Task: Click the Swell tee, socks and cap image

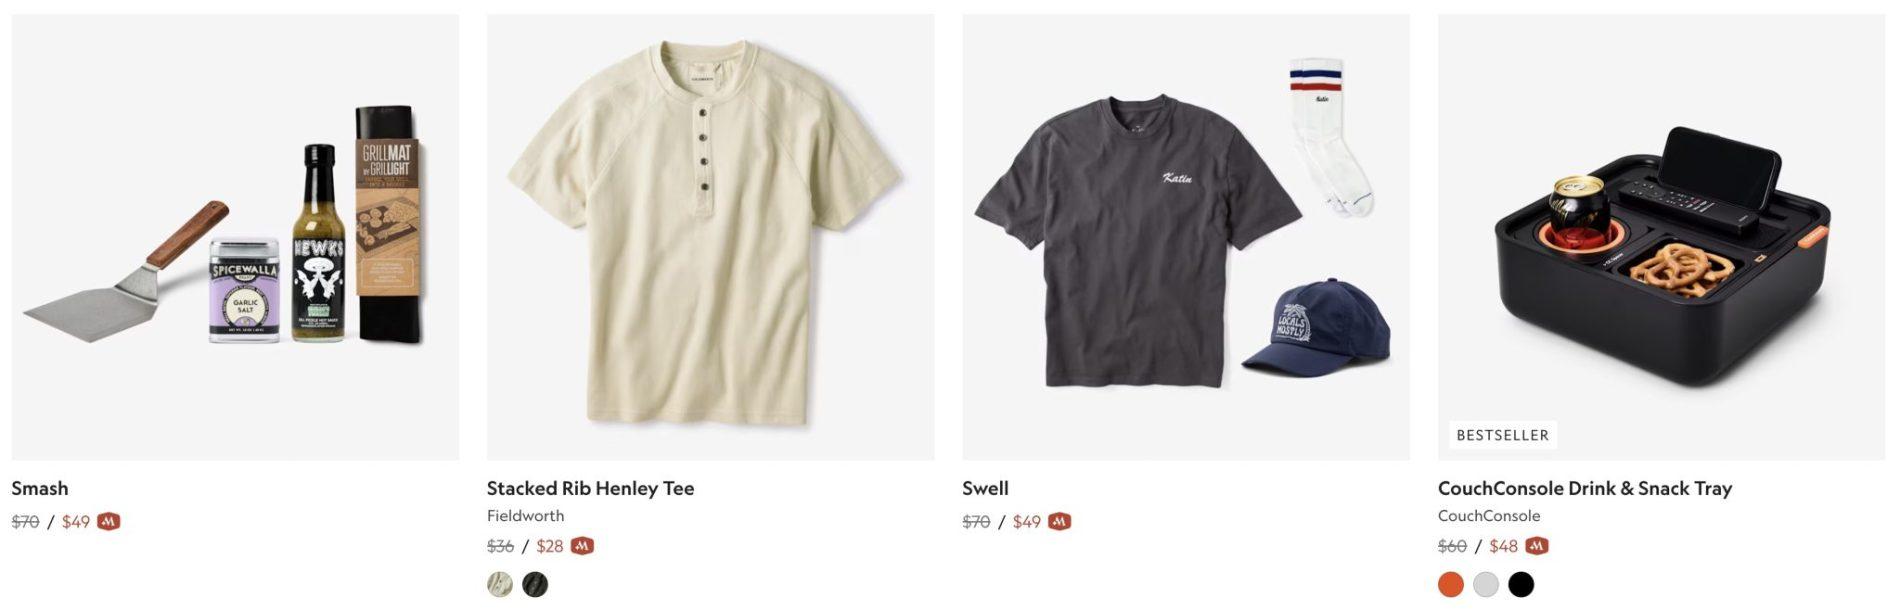Action: (x=1186, y=237)
